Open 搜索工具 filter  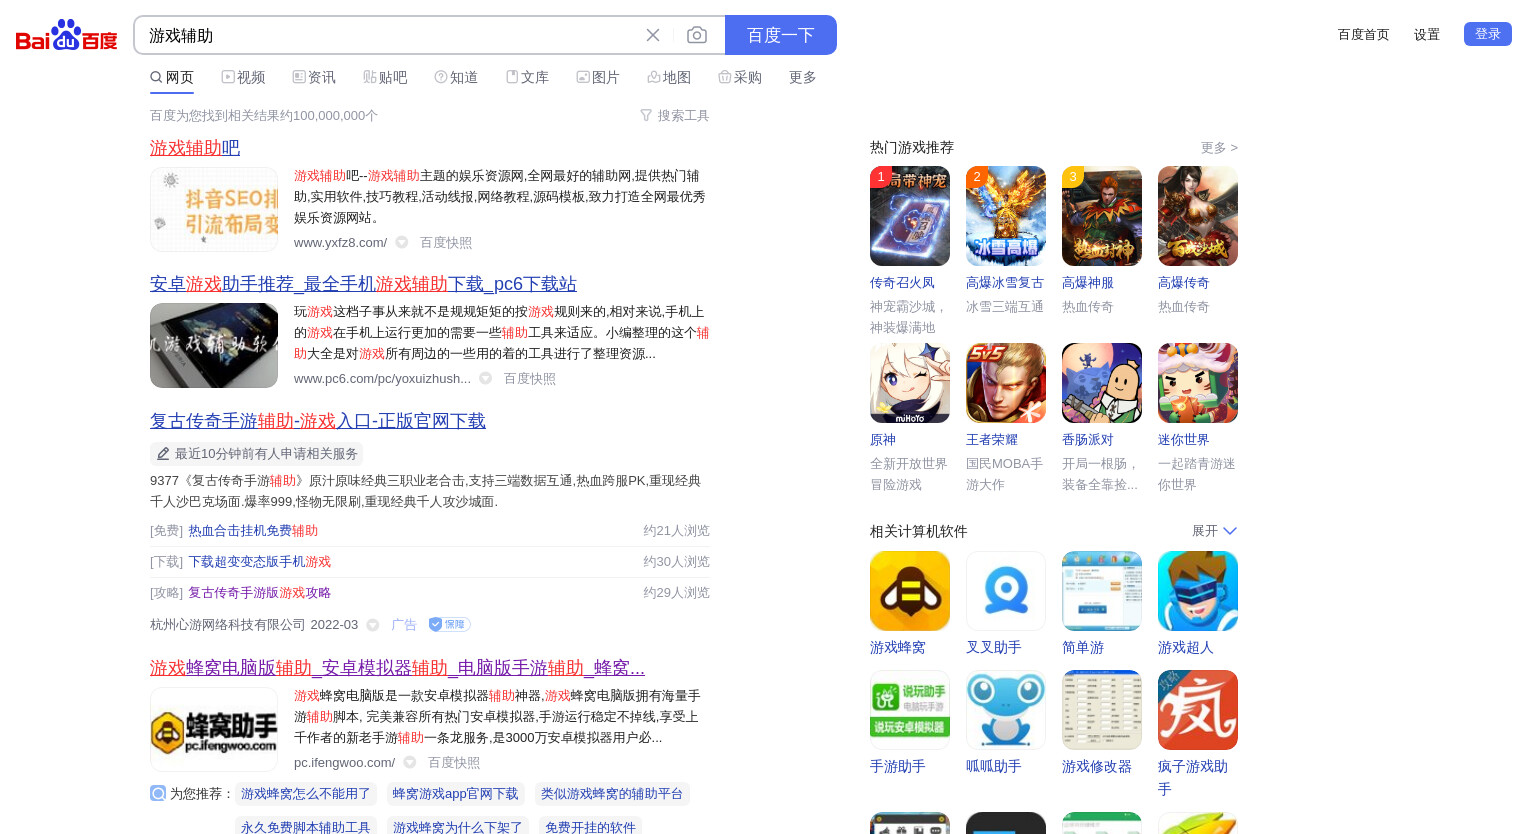(675, 116)
